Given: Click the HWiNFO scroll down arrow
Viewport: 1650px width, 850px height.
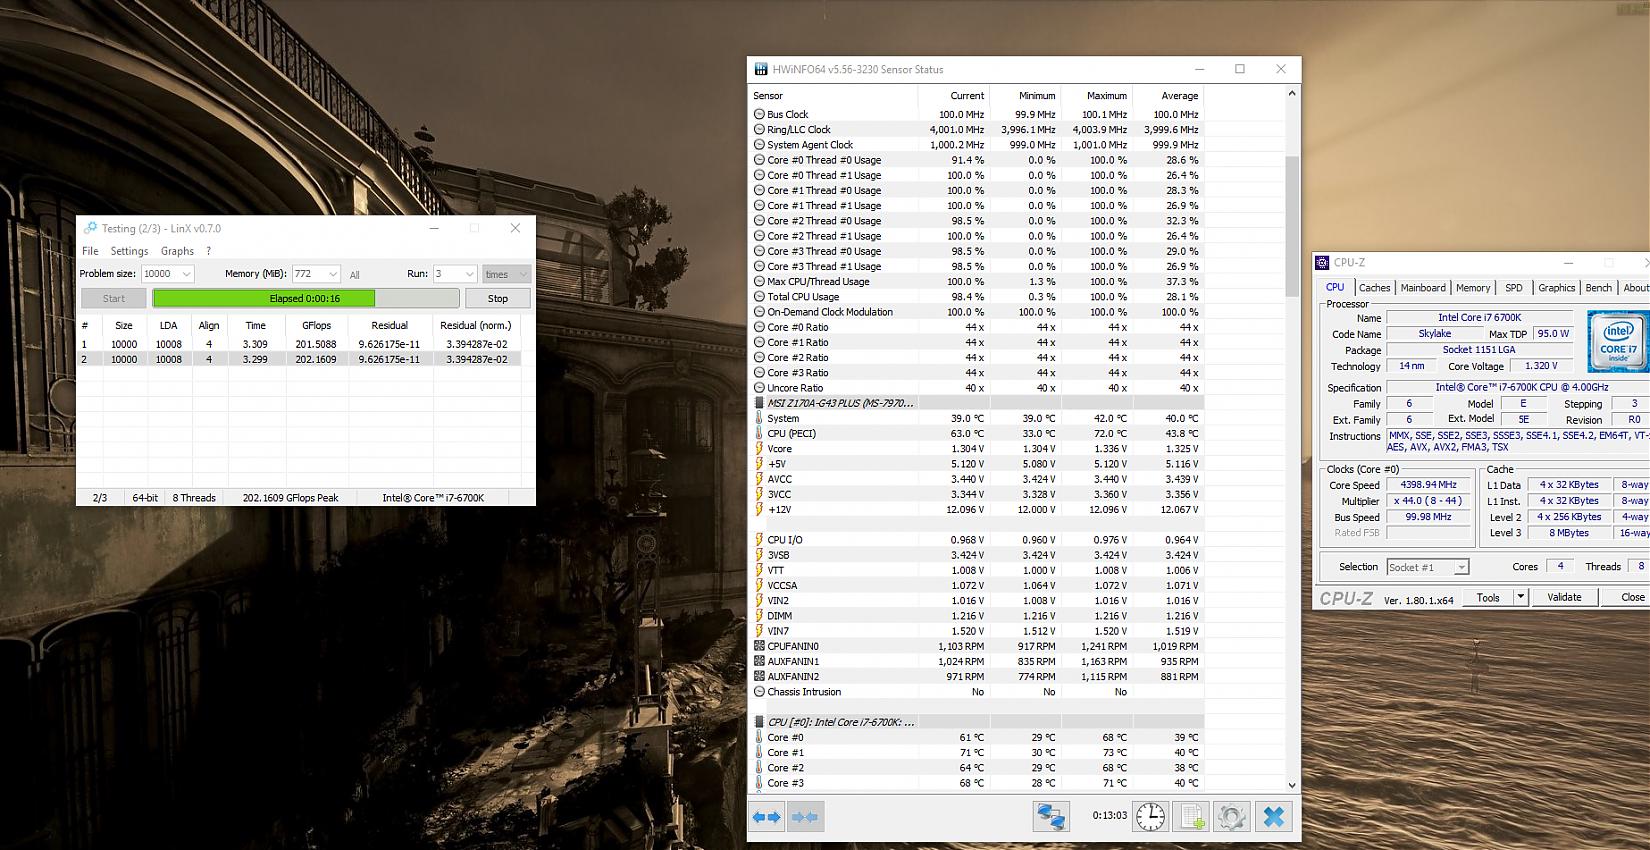Looking at the screenshot, I should click(x=1291, y=785).
